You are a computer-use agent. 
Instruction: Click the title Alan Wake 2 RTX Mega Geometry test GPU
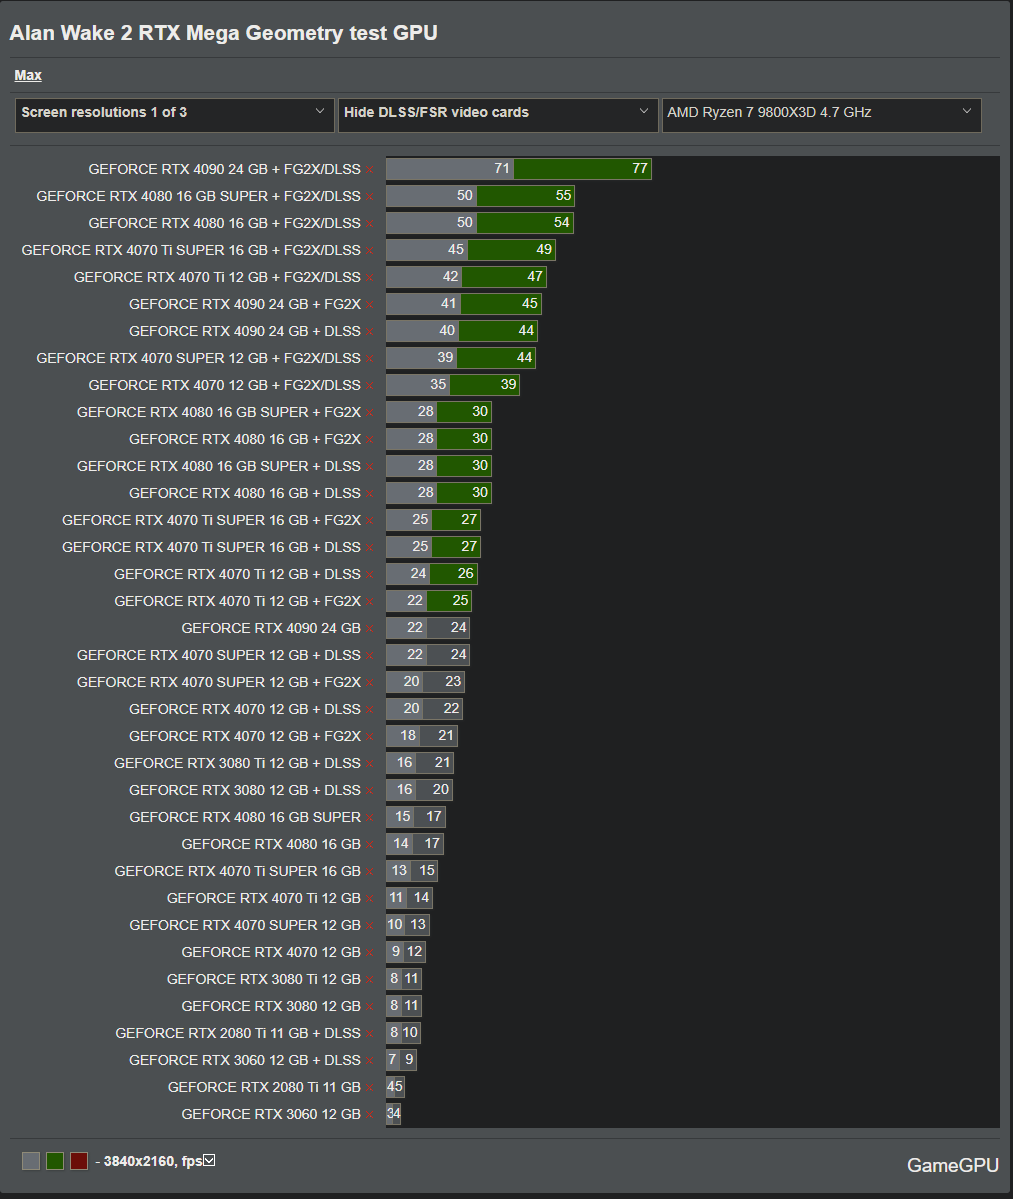coord(223,33)
